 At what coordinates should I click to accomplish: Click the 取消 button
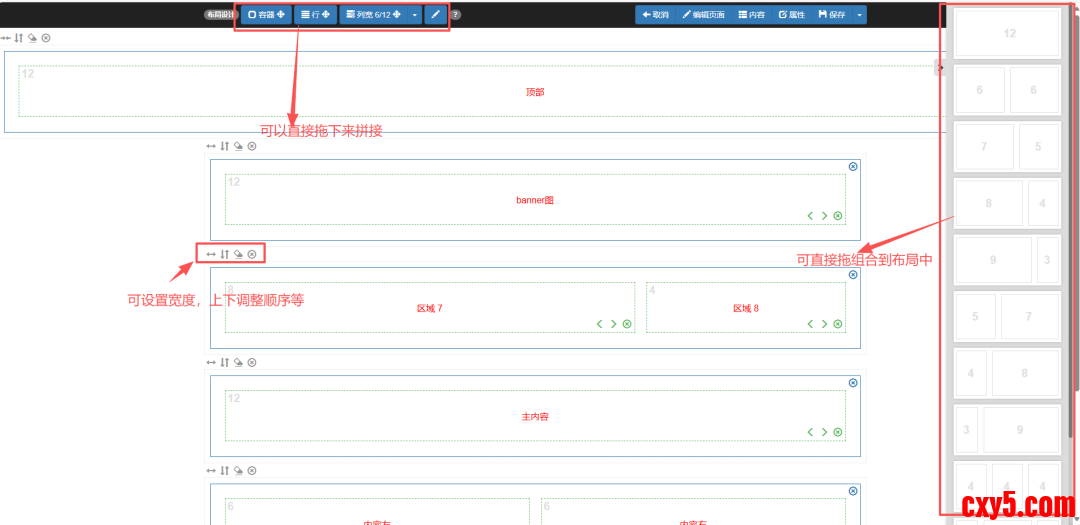(655, 15)
